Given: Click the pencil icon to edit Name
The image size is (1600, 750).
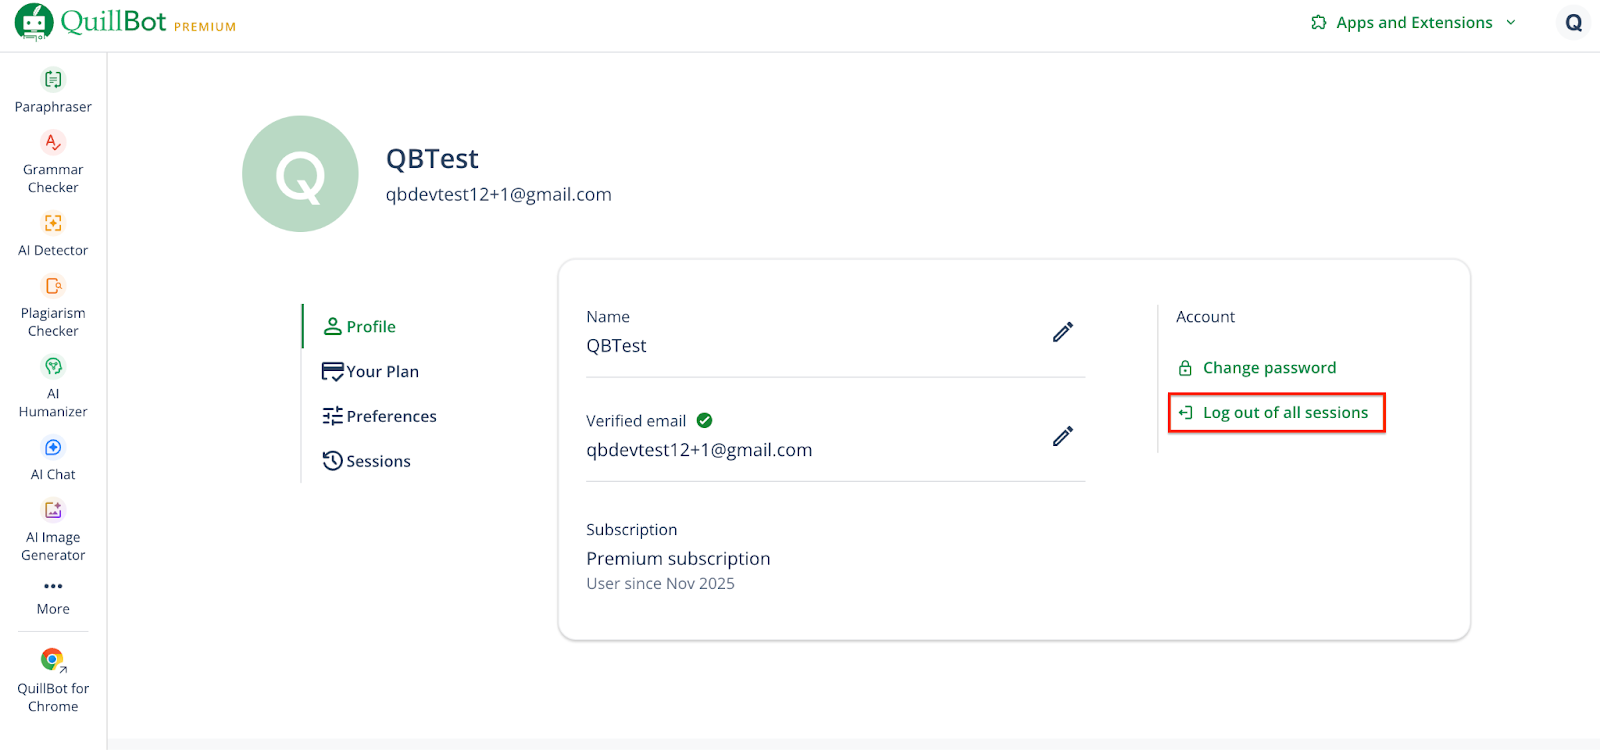Looking at the screenshot, I should coord(1063,332).
